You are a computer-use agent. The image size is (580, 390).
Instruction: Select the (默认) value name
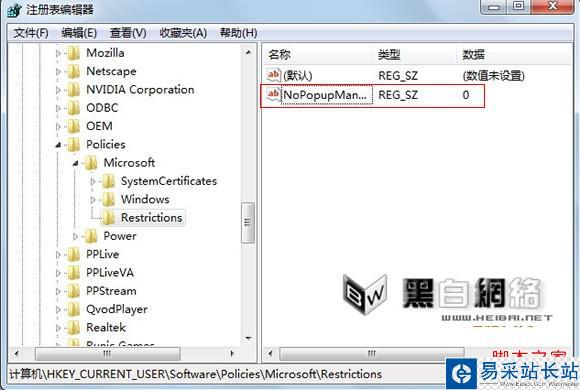[298, 76]
